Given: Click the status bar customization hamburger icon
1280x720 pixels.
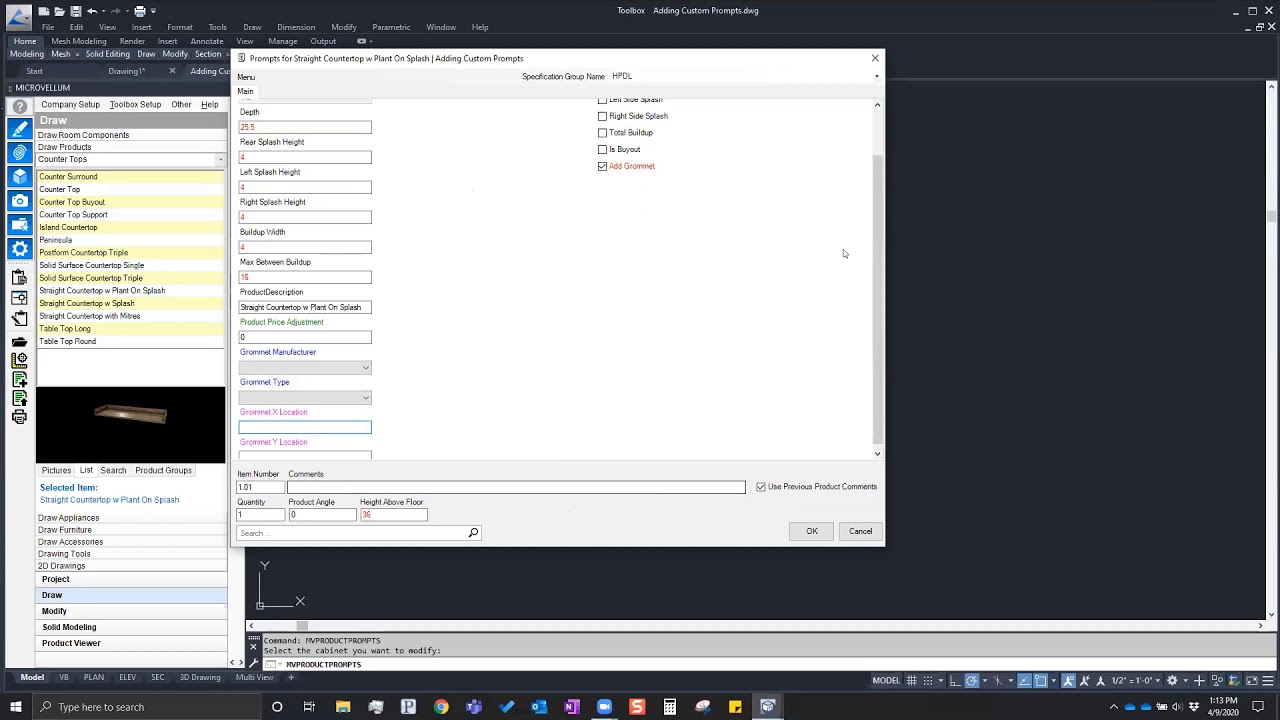Looking at the screenshot, I should (x=1269, y=680).
